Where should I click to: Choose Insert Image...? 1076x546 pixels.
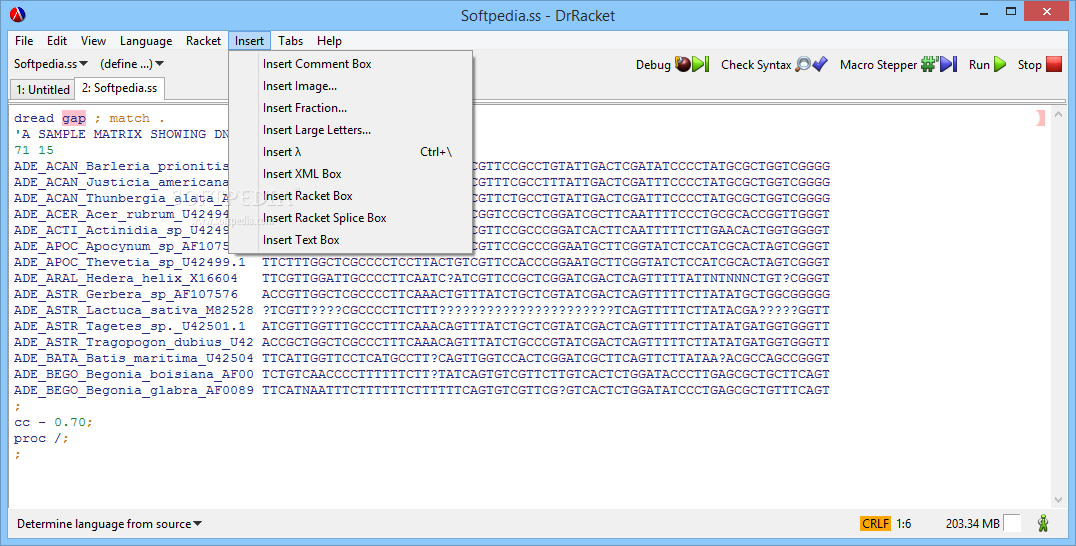[351, 86]
